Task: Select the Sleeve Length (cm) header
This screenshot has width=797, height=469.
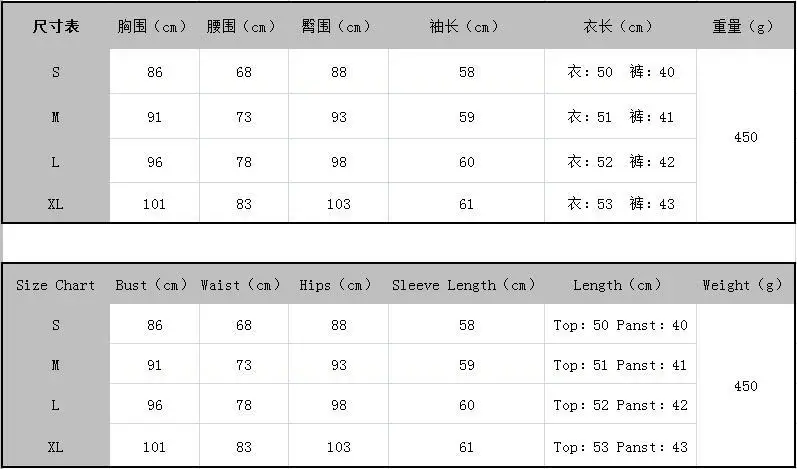Action: [x=466, y=285]
